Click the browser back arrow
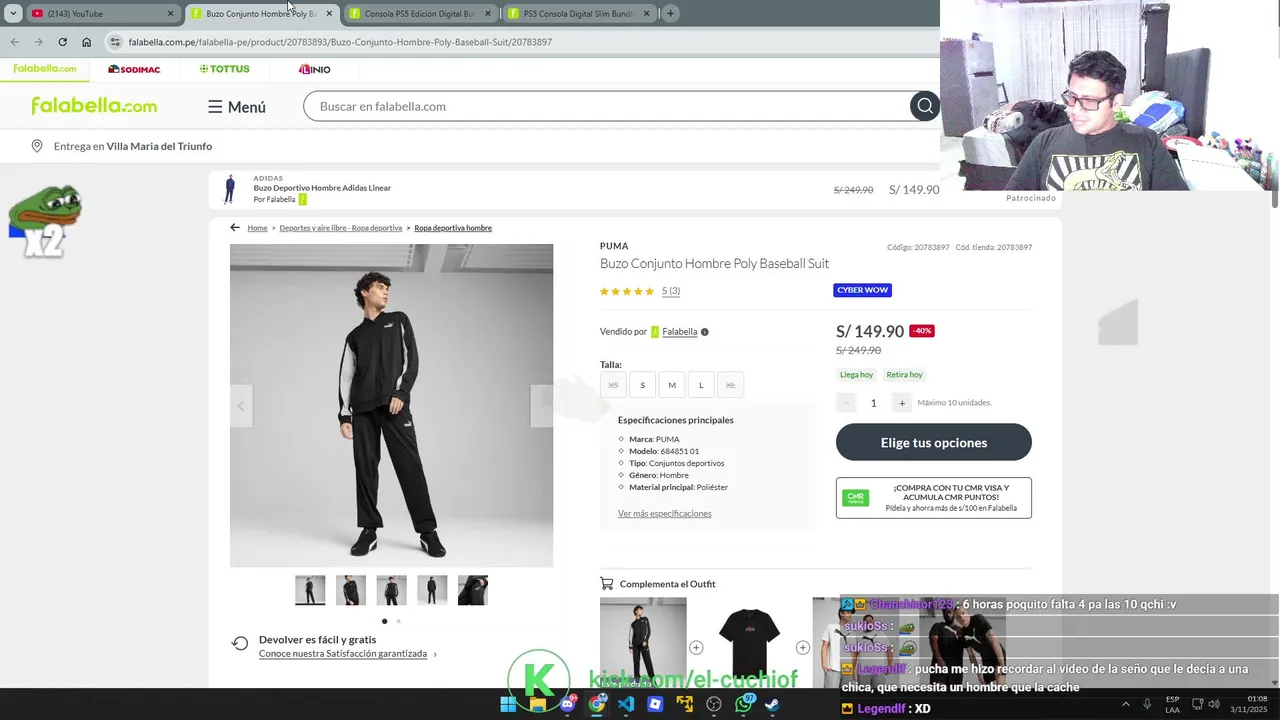 (14, 42)
